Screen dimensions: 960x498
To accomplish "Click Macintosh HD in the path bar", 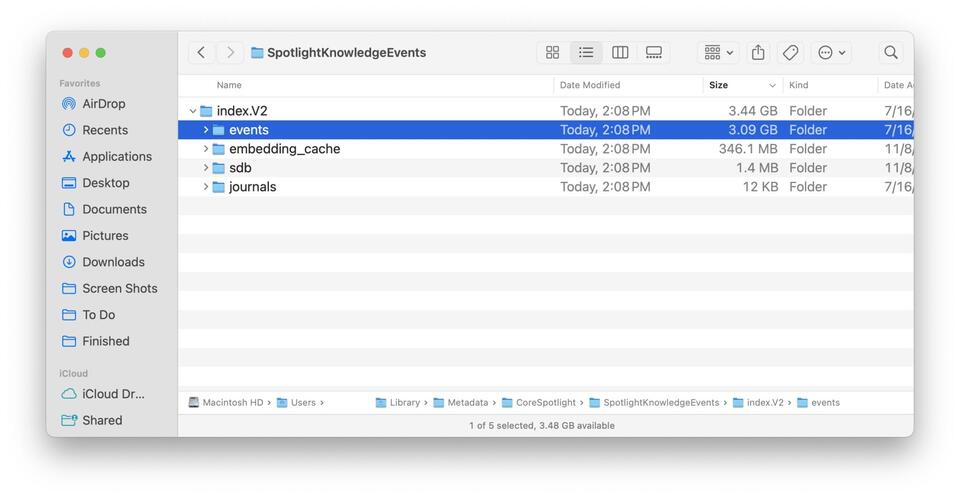I will (226, 402).
